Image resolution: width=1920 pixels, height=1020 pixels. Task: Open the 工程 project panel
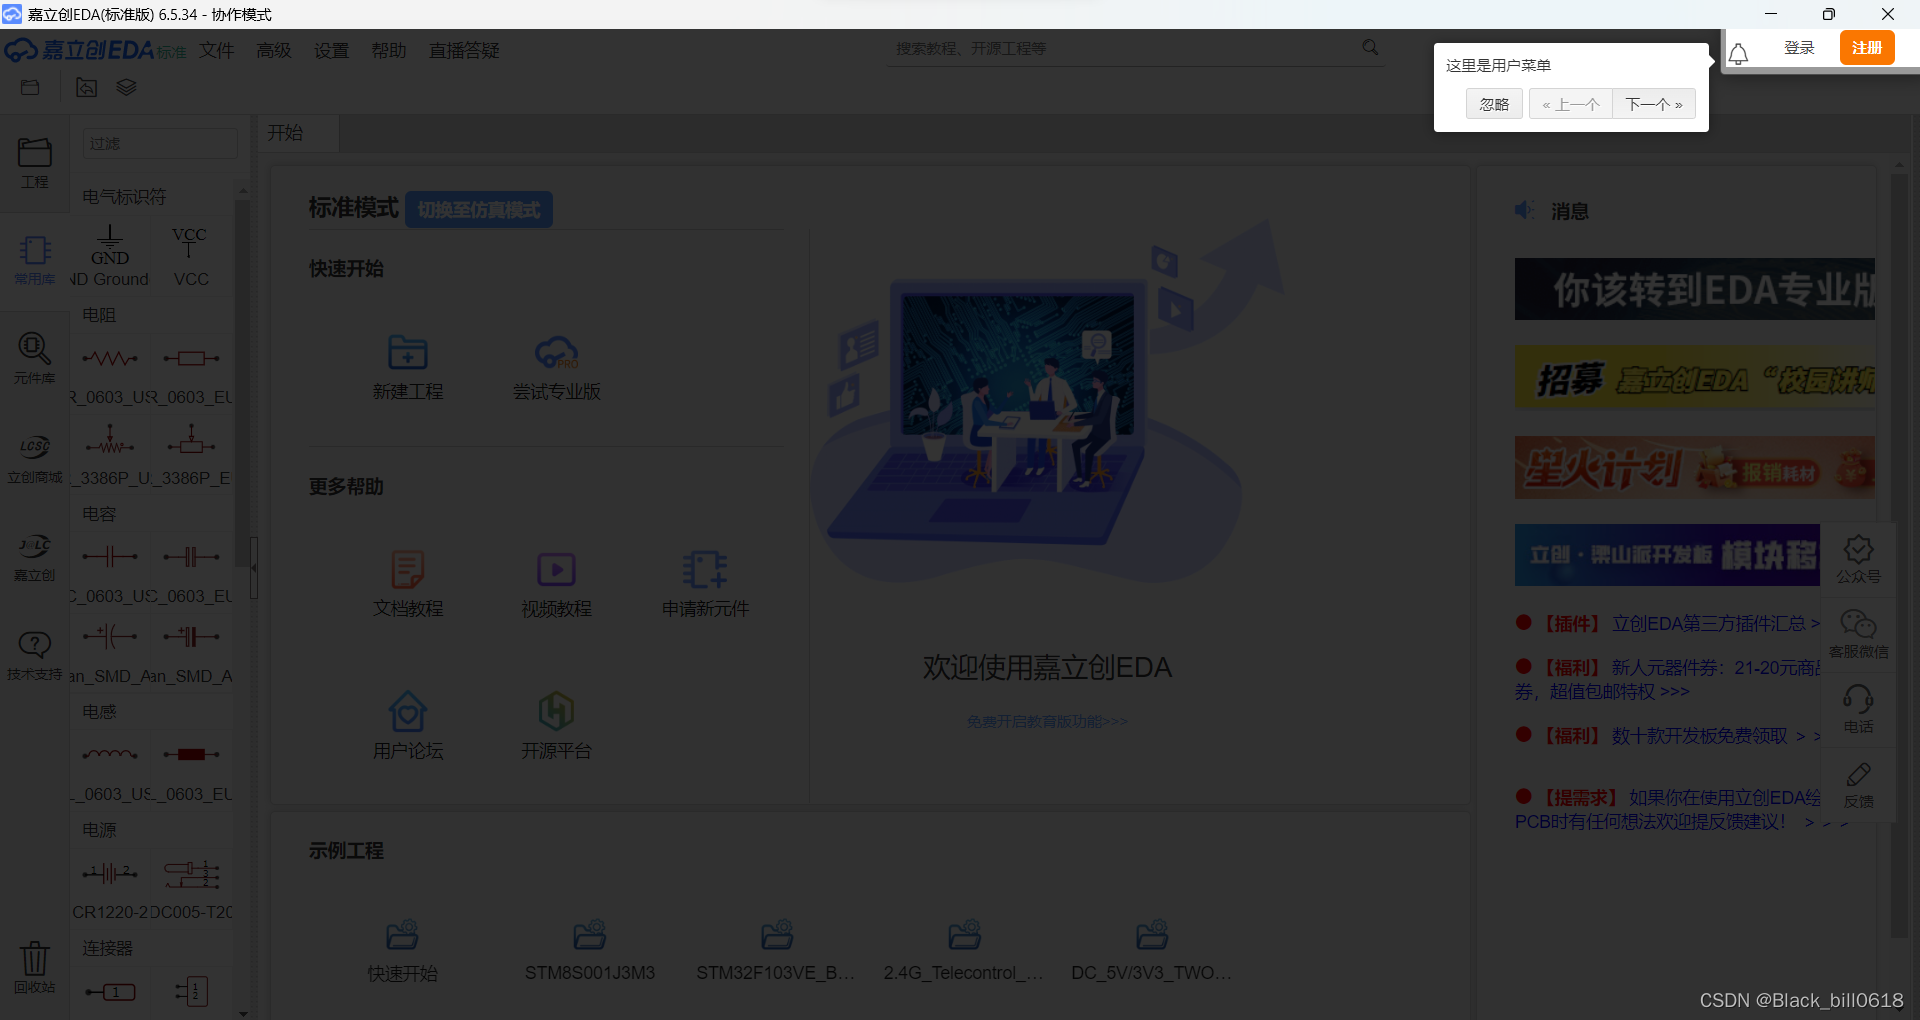34,163
